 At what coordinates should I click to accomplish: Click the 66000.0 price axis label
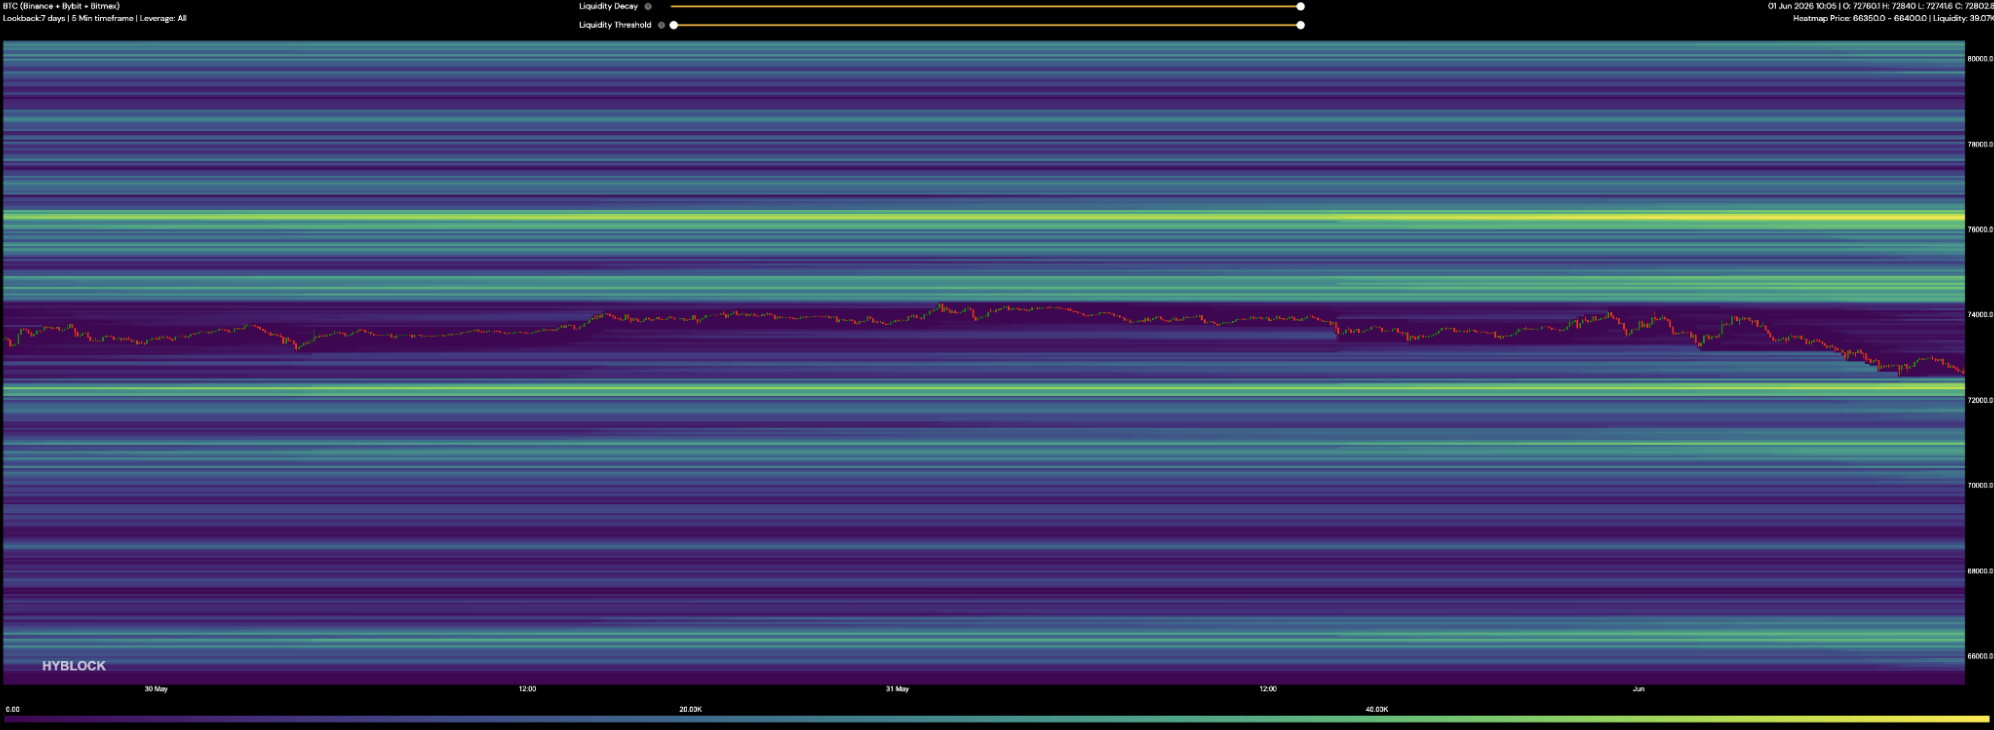[1980, 656]
